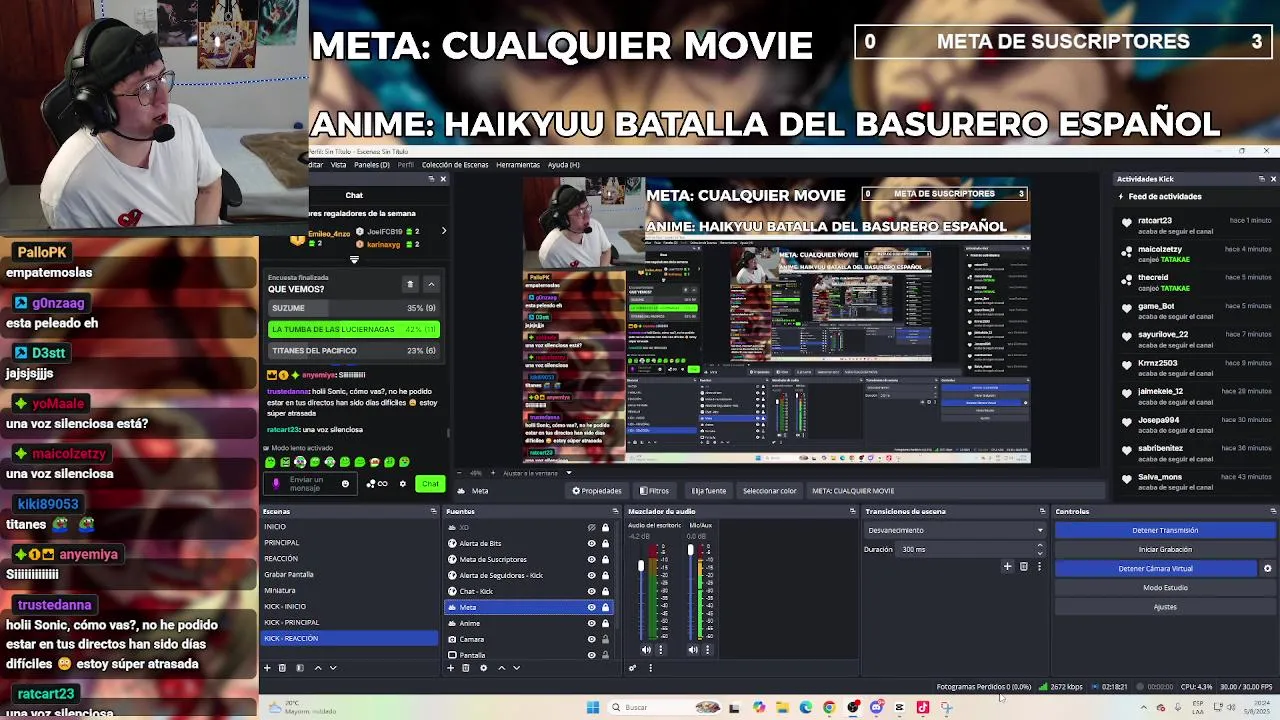Screen dimensions: 1280x720
Task: Add a new scene in Escenas panel
Action: click(x=267, y=667)
